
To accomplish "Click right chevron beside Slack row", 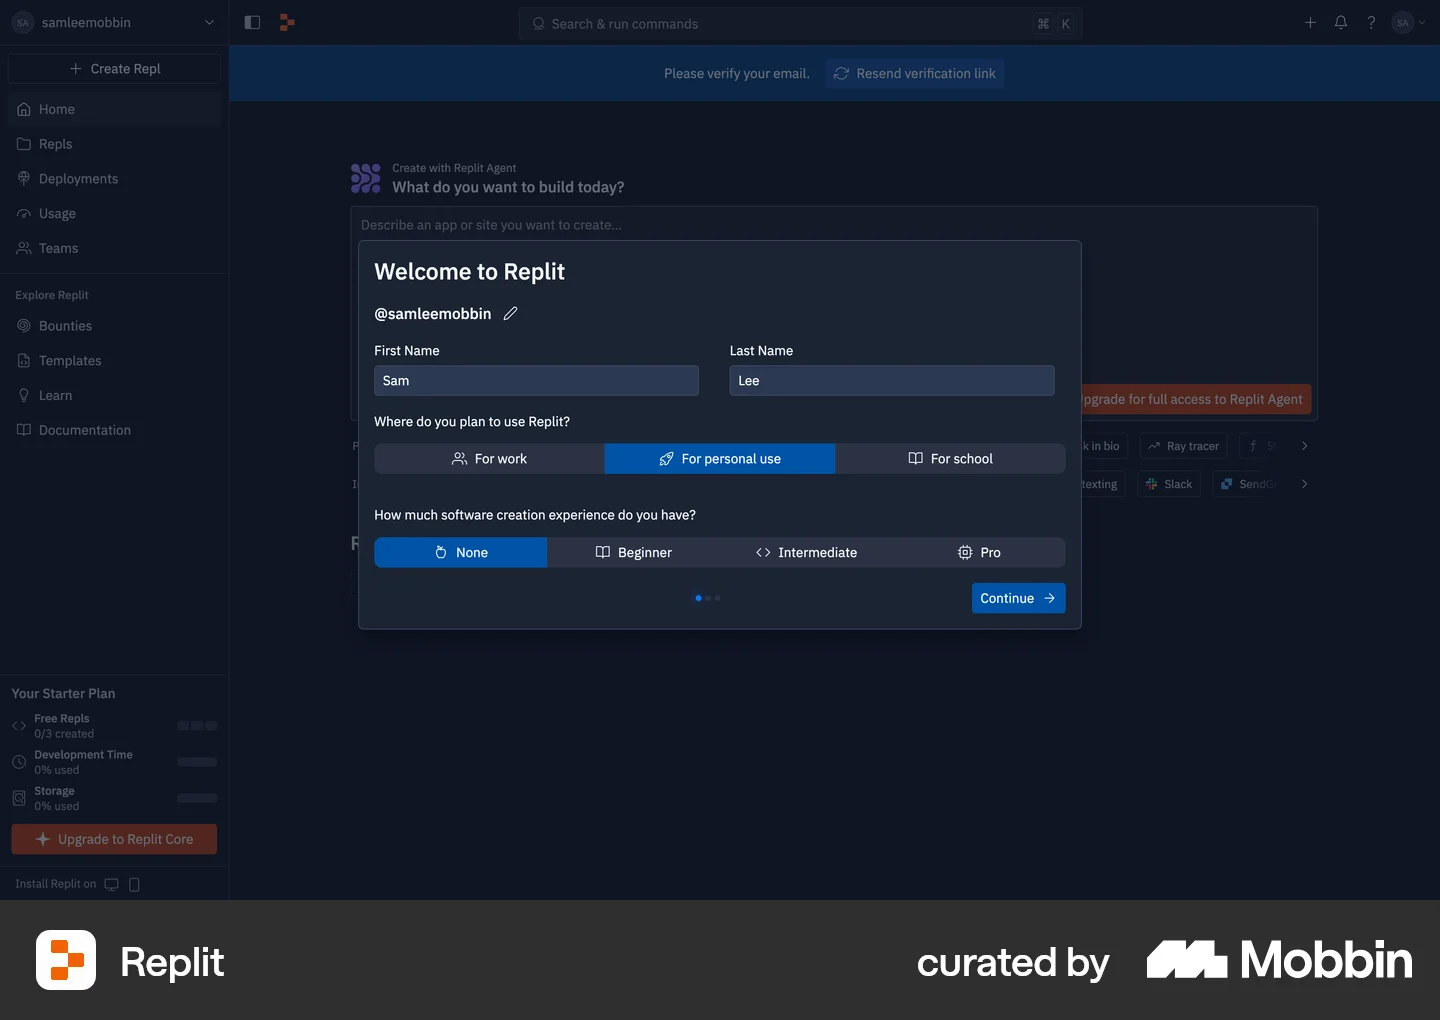I will pos(1304,484).
